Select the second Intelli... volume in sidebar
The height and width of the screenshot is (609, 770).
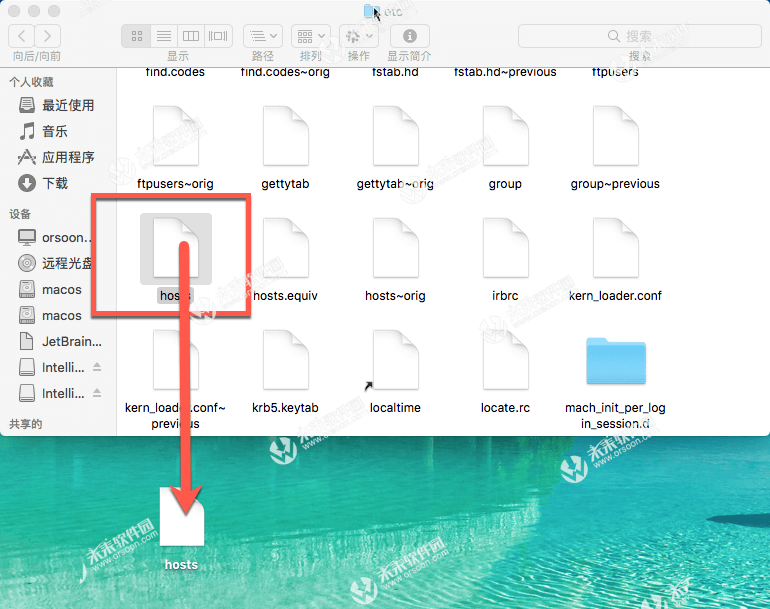click(x=52, y=393)
